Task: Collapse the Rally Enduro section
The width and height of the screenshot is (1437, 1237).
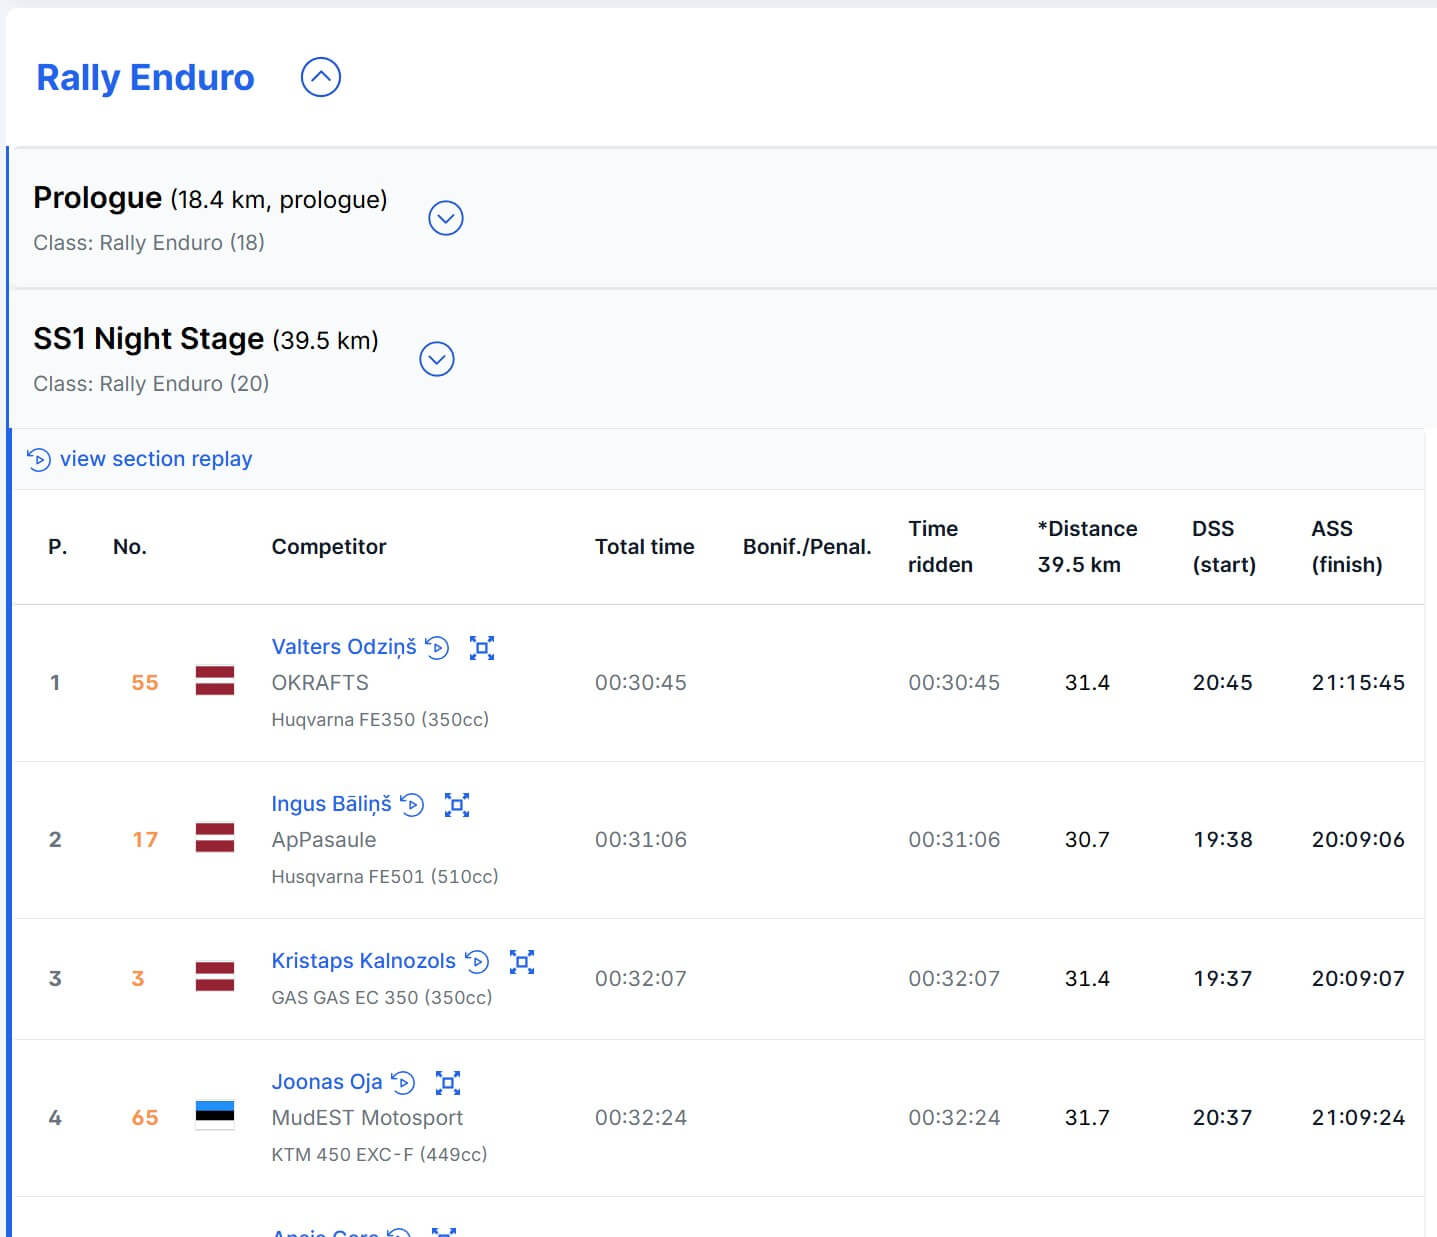Action: pyautogui.click(x=320, y=76)
